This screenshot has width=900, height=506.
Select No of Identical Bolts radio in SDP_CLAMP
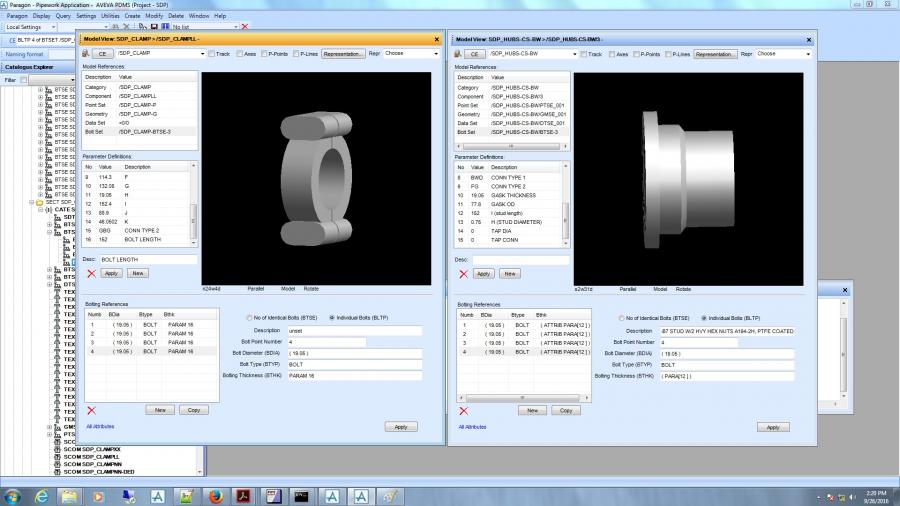(x=249, y=317)
